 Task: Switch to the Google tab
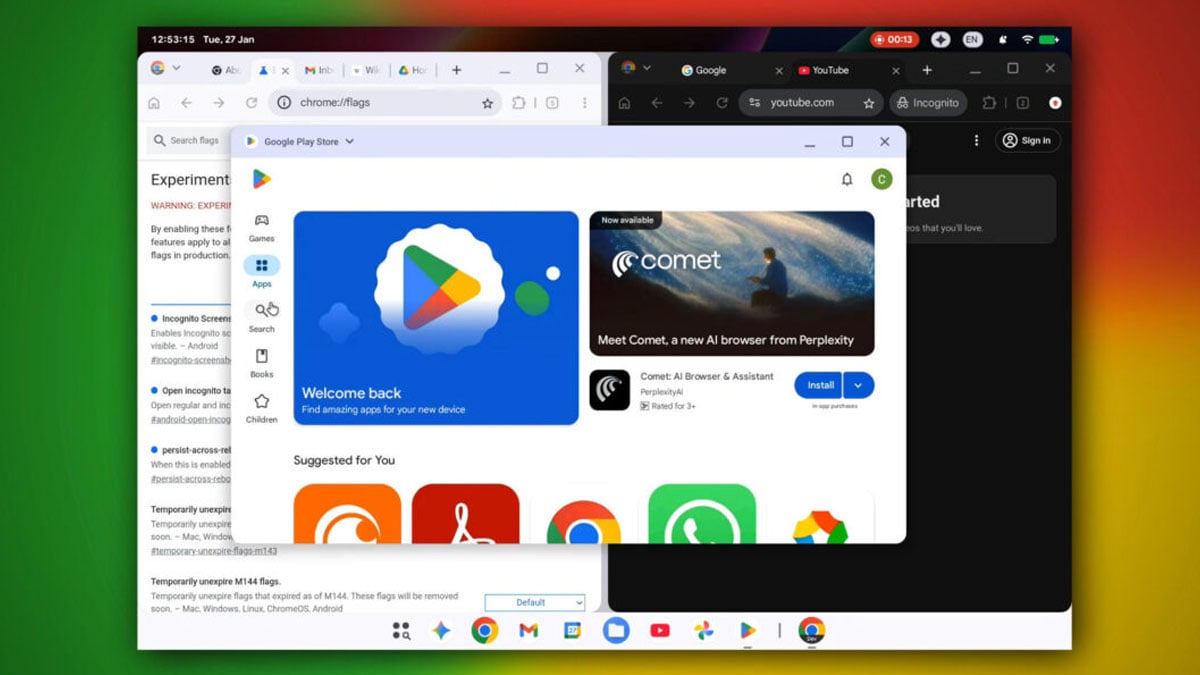[707, 70]
